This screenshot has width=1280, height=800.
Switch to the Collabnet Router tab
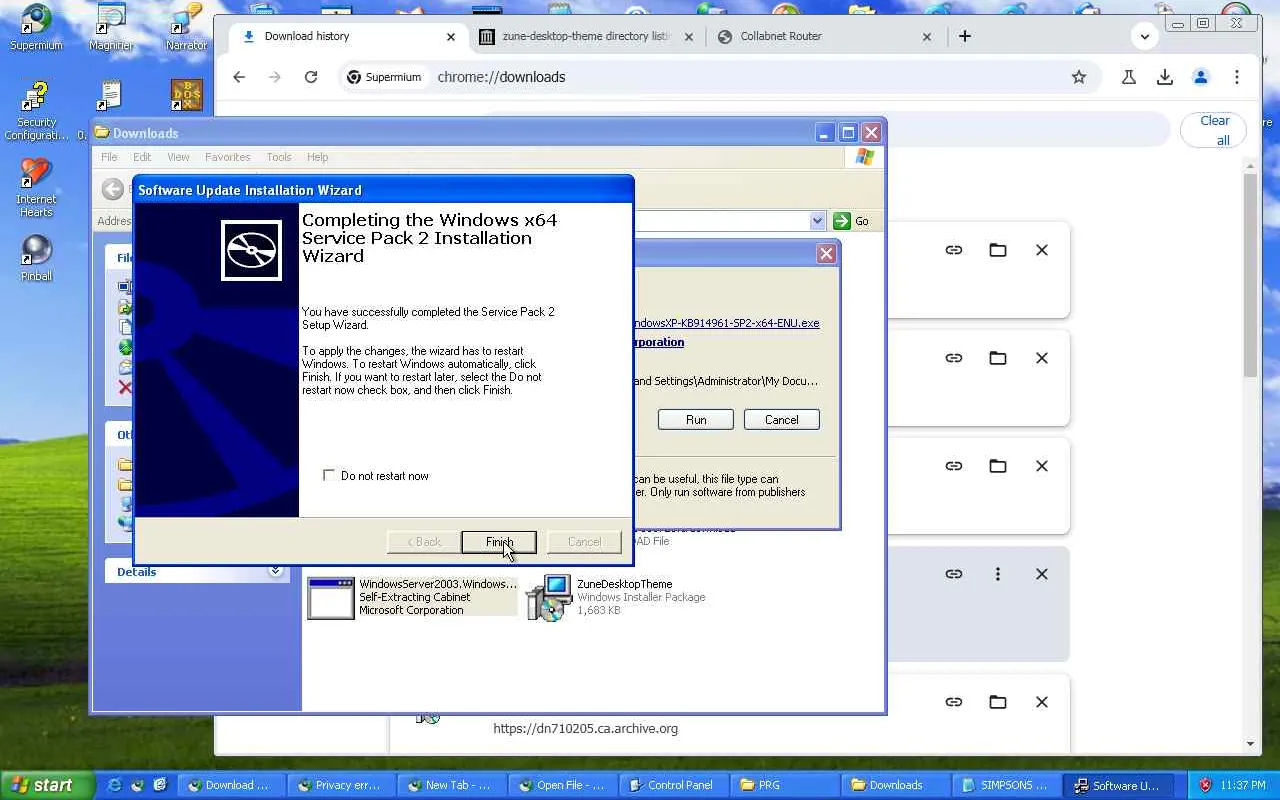pyautogui.click(x=825, y=36)
